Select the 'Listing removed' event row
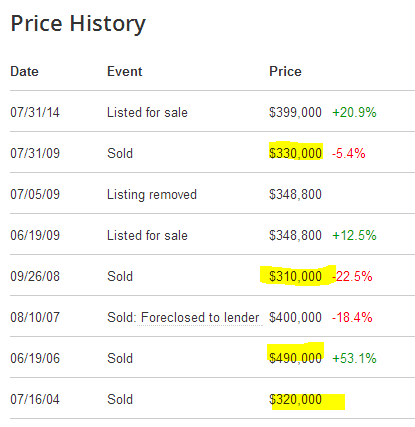 tap(212, 194)
